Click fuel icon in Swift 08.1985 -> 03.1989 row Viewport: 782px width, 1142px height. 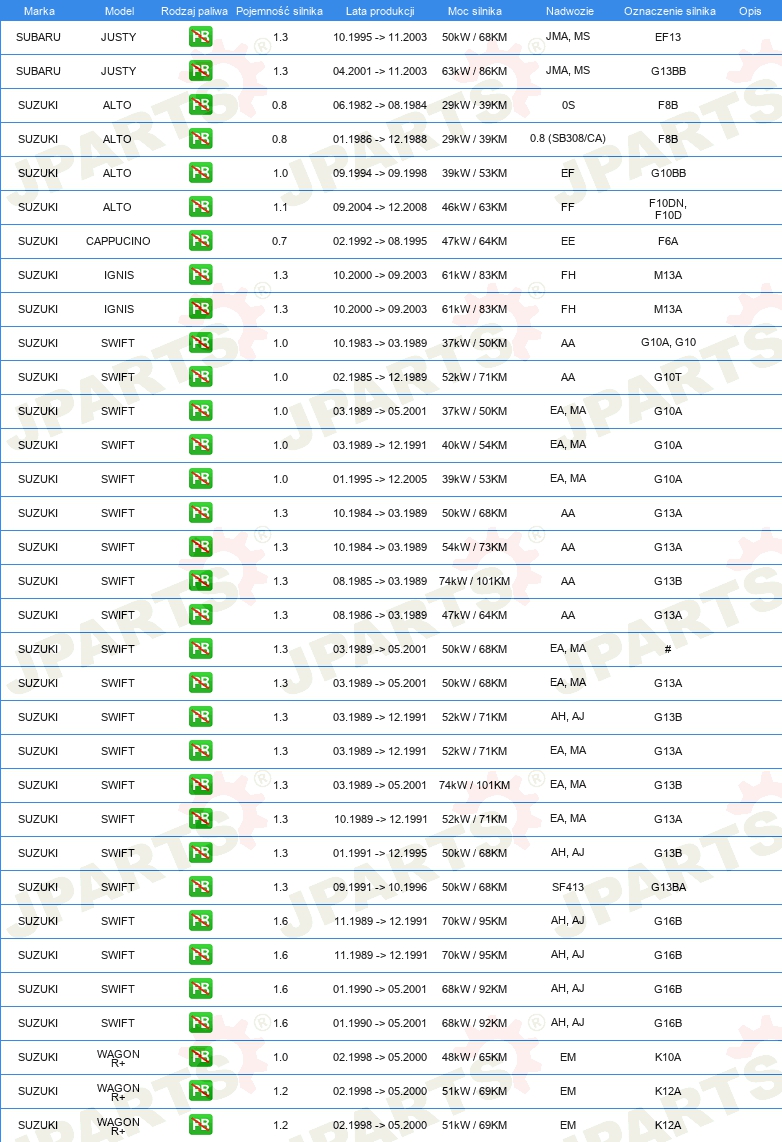click(x=200, y=580)
